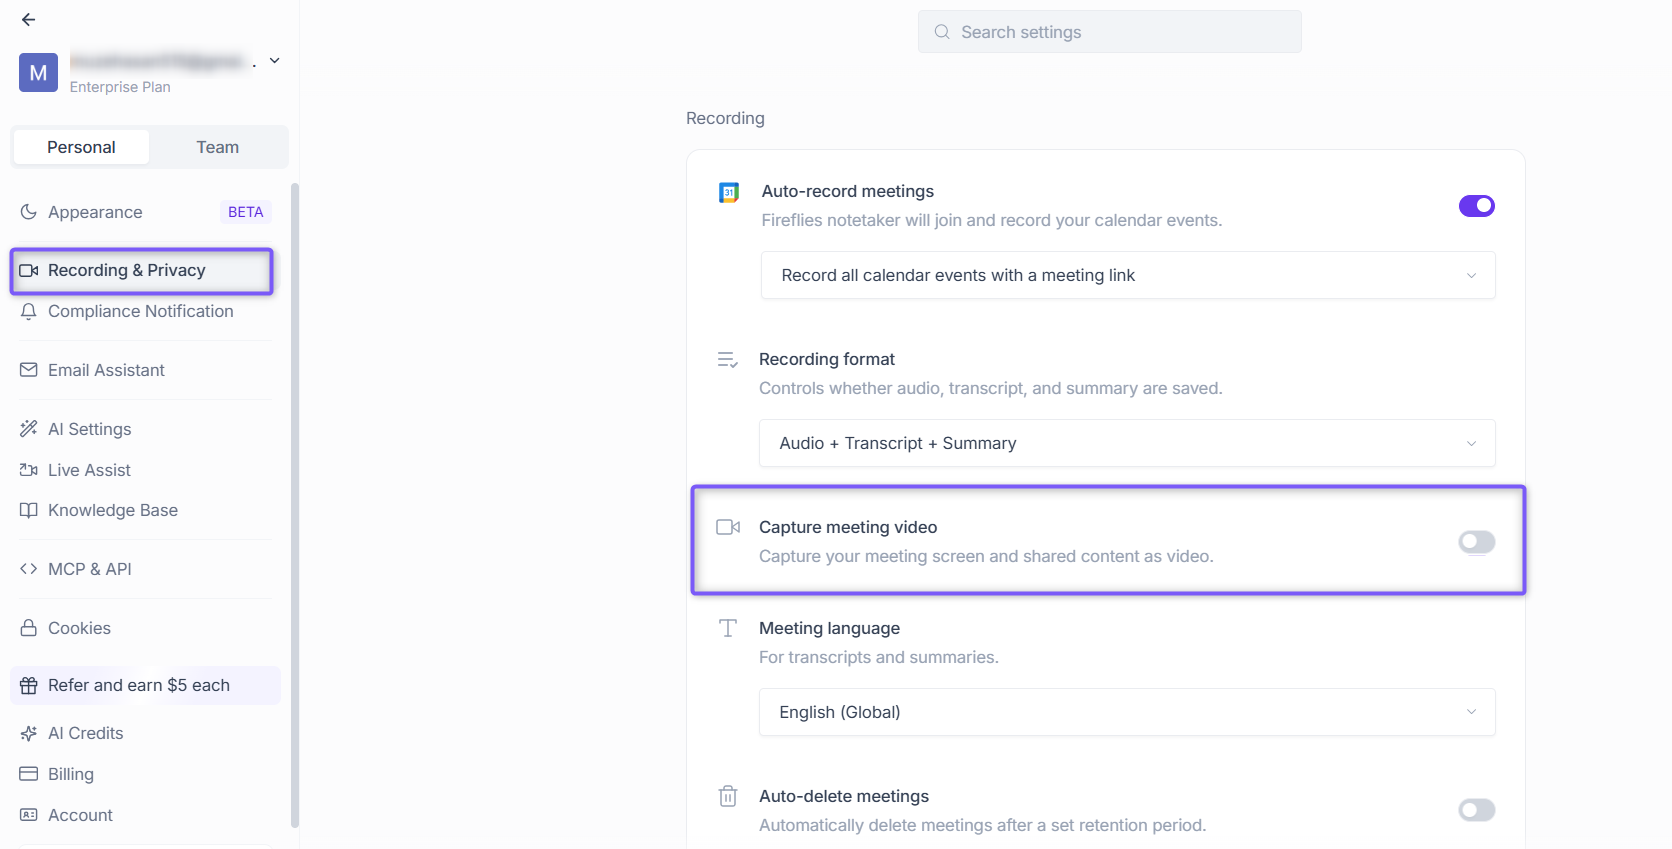Viewport: 1672px width, 849px height.
Task: Click the Recording section heading
Action: click(725, 118)
